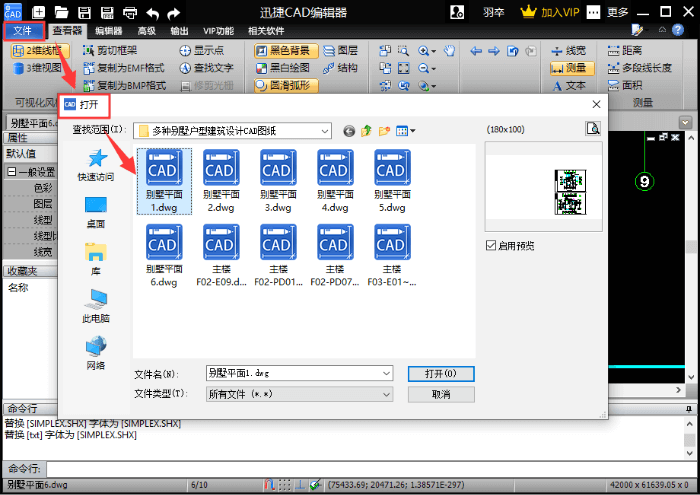Click 复制为EMF格式 option
The width and height of the screenshot is (700, 495).
pos(124,68)
